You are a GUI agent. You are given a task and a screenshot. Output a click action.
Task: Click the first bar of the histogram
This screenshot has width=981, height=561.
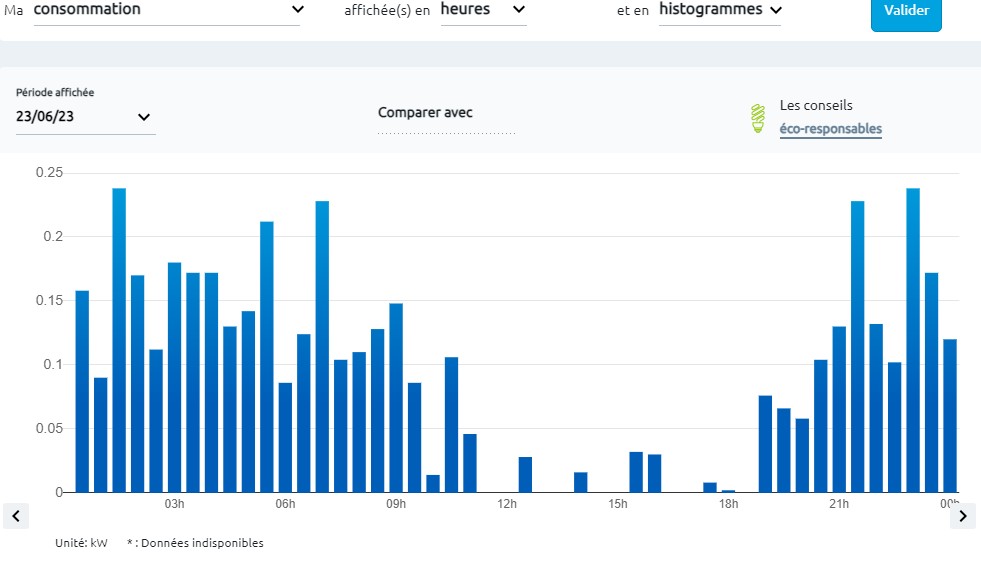[x=82, y=391]
